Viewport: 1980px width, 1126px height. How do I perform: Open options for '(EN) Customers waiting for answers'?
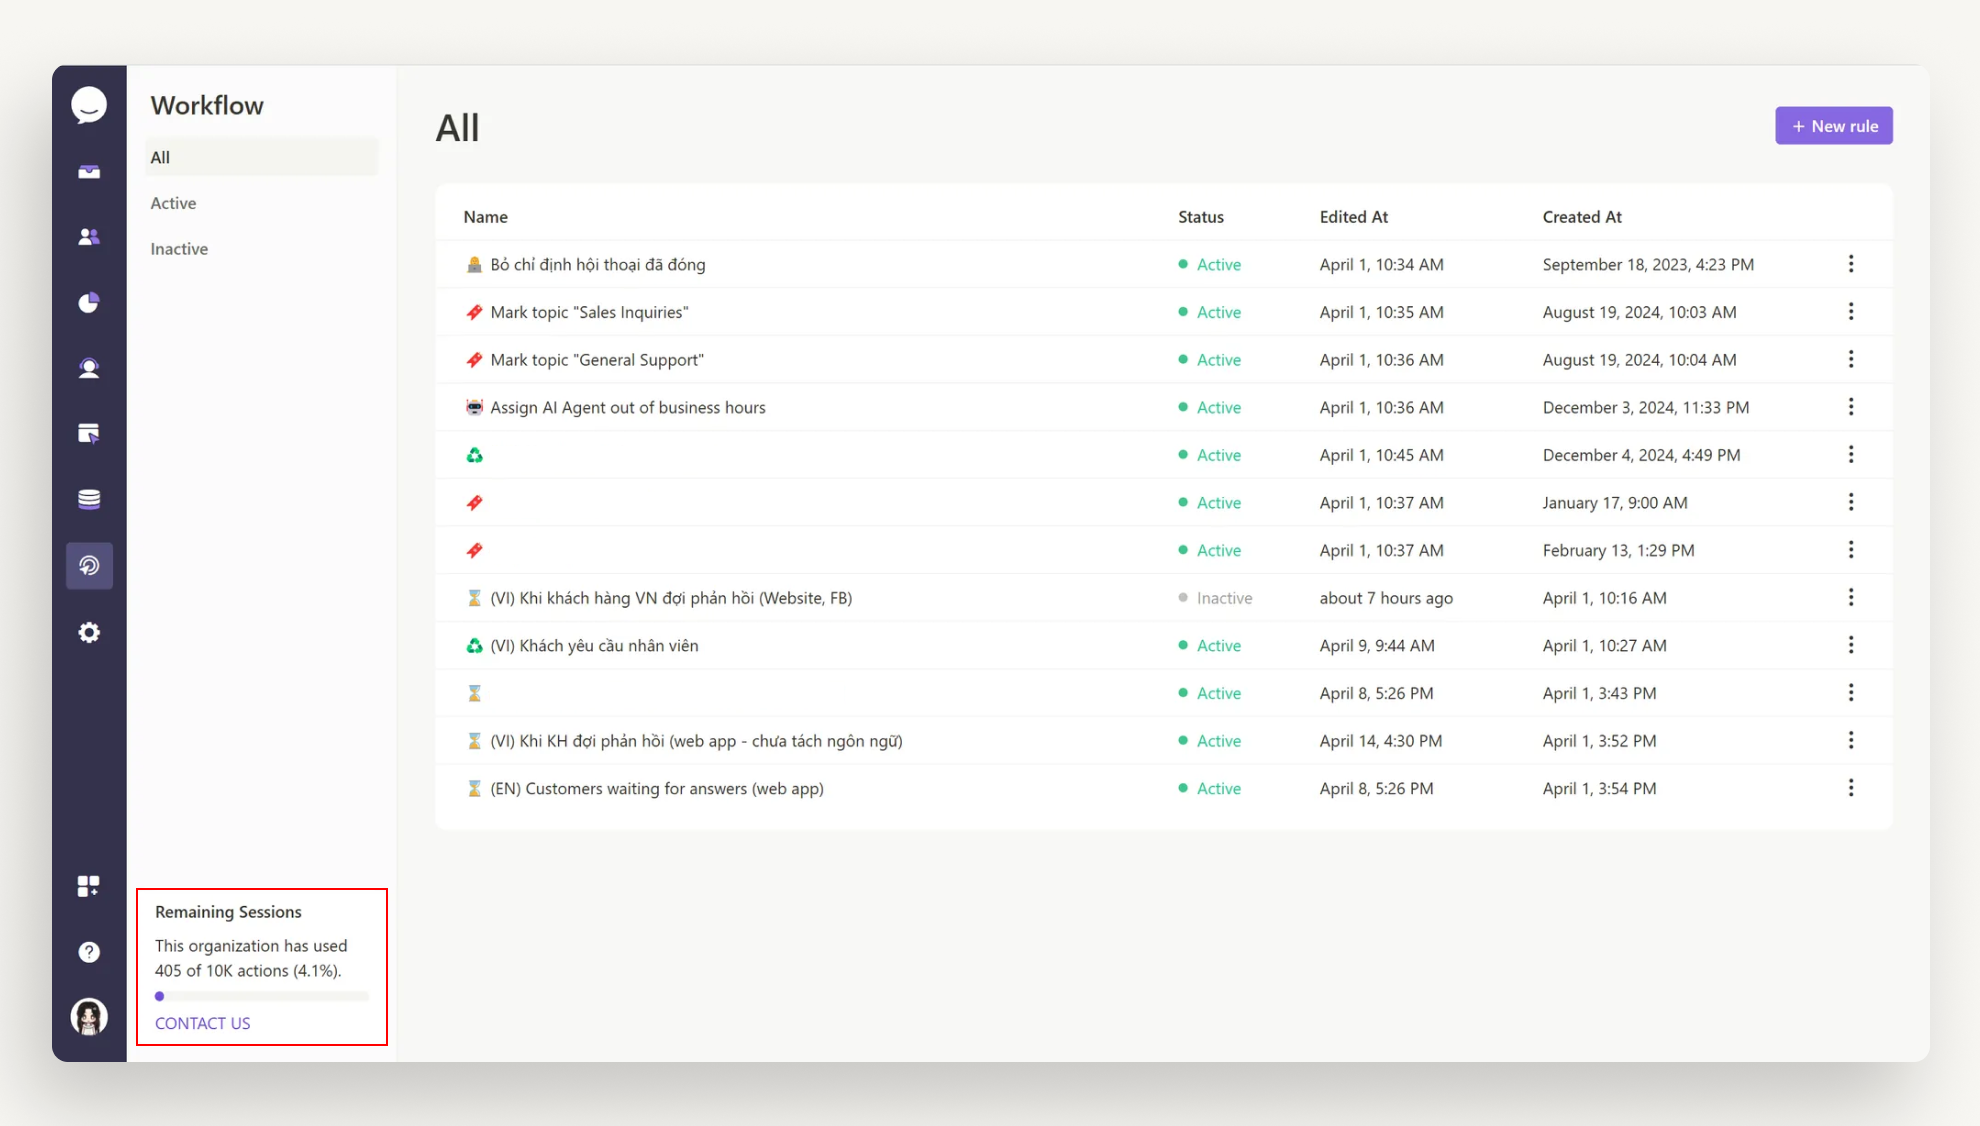[1851, 788]
